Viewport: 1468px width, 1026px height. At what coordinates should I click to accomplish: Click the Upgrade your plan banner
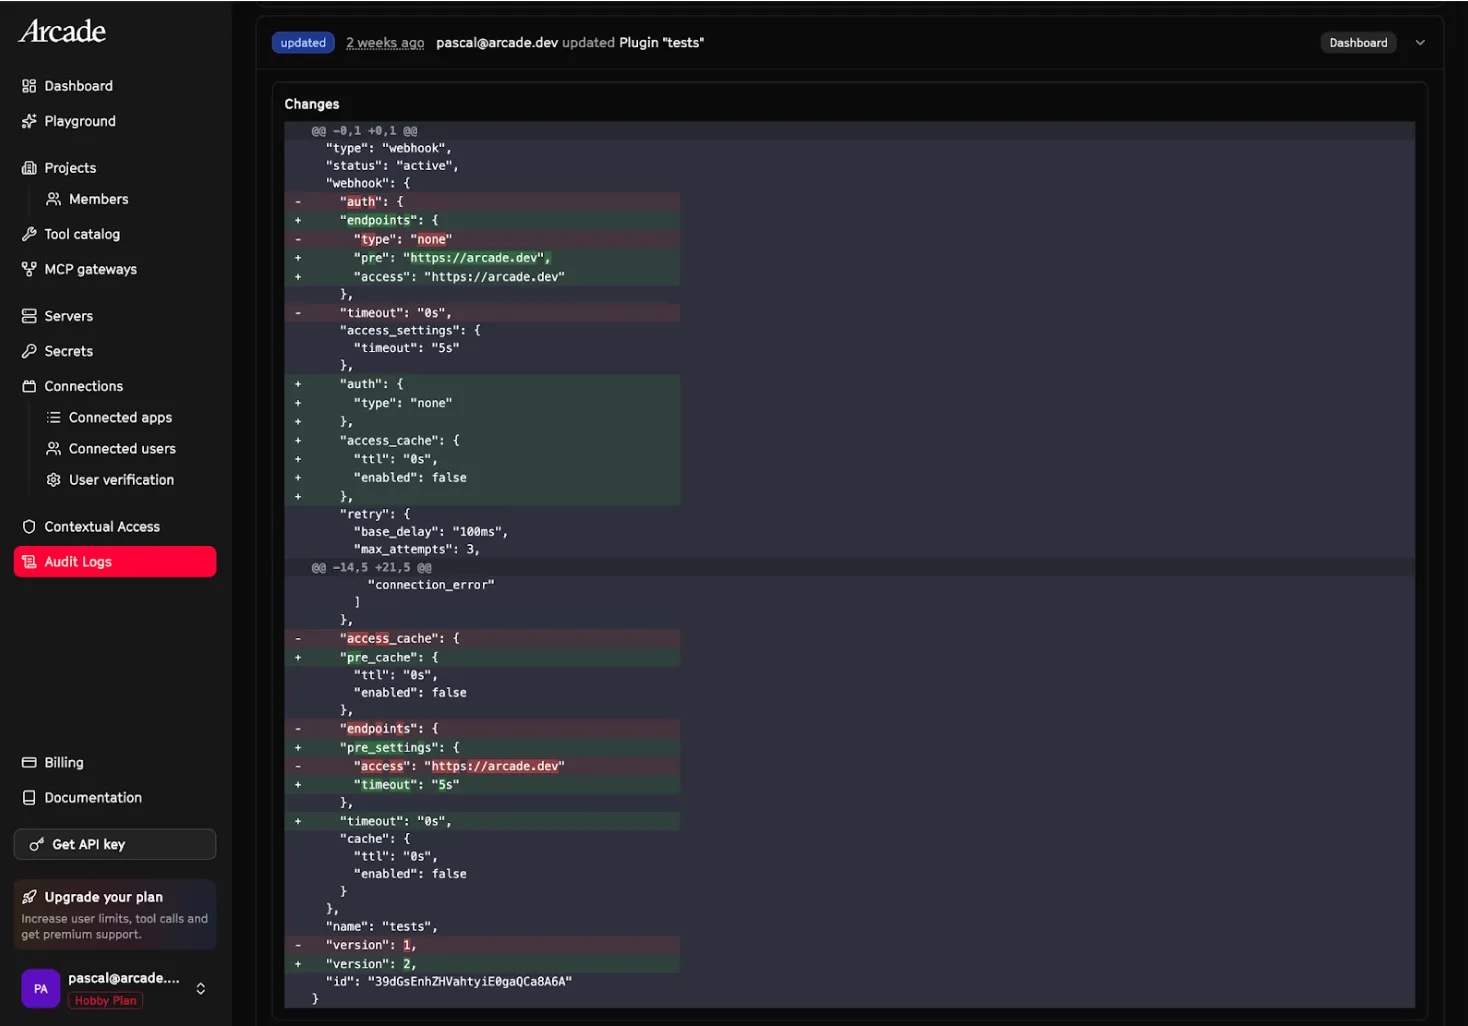click(x=114, y=914)
